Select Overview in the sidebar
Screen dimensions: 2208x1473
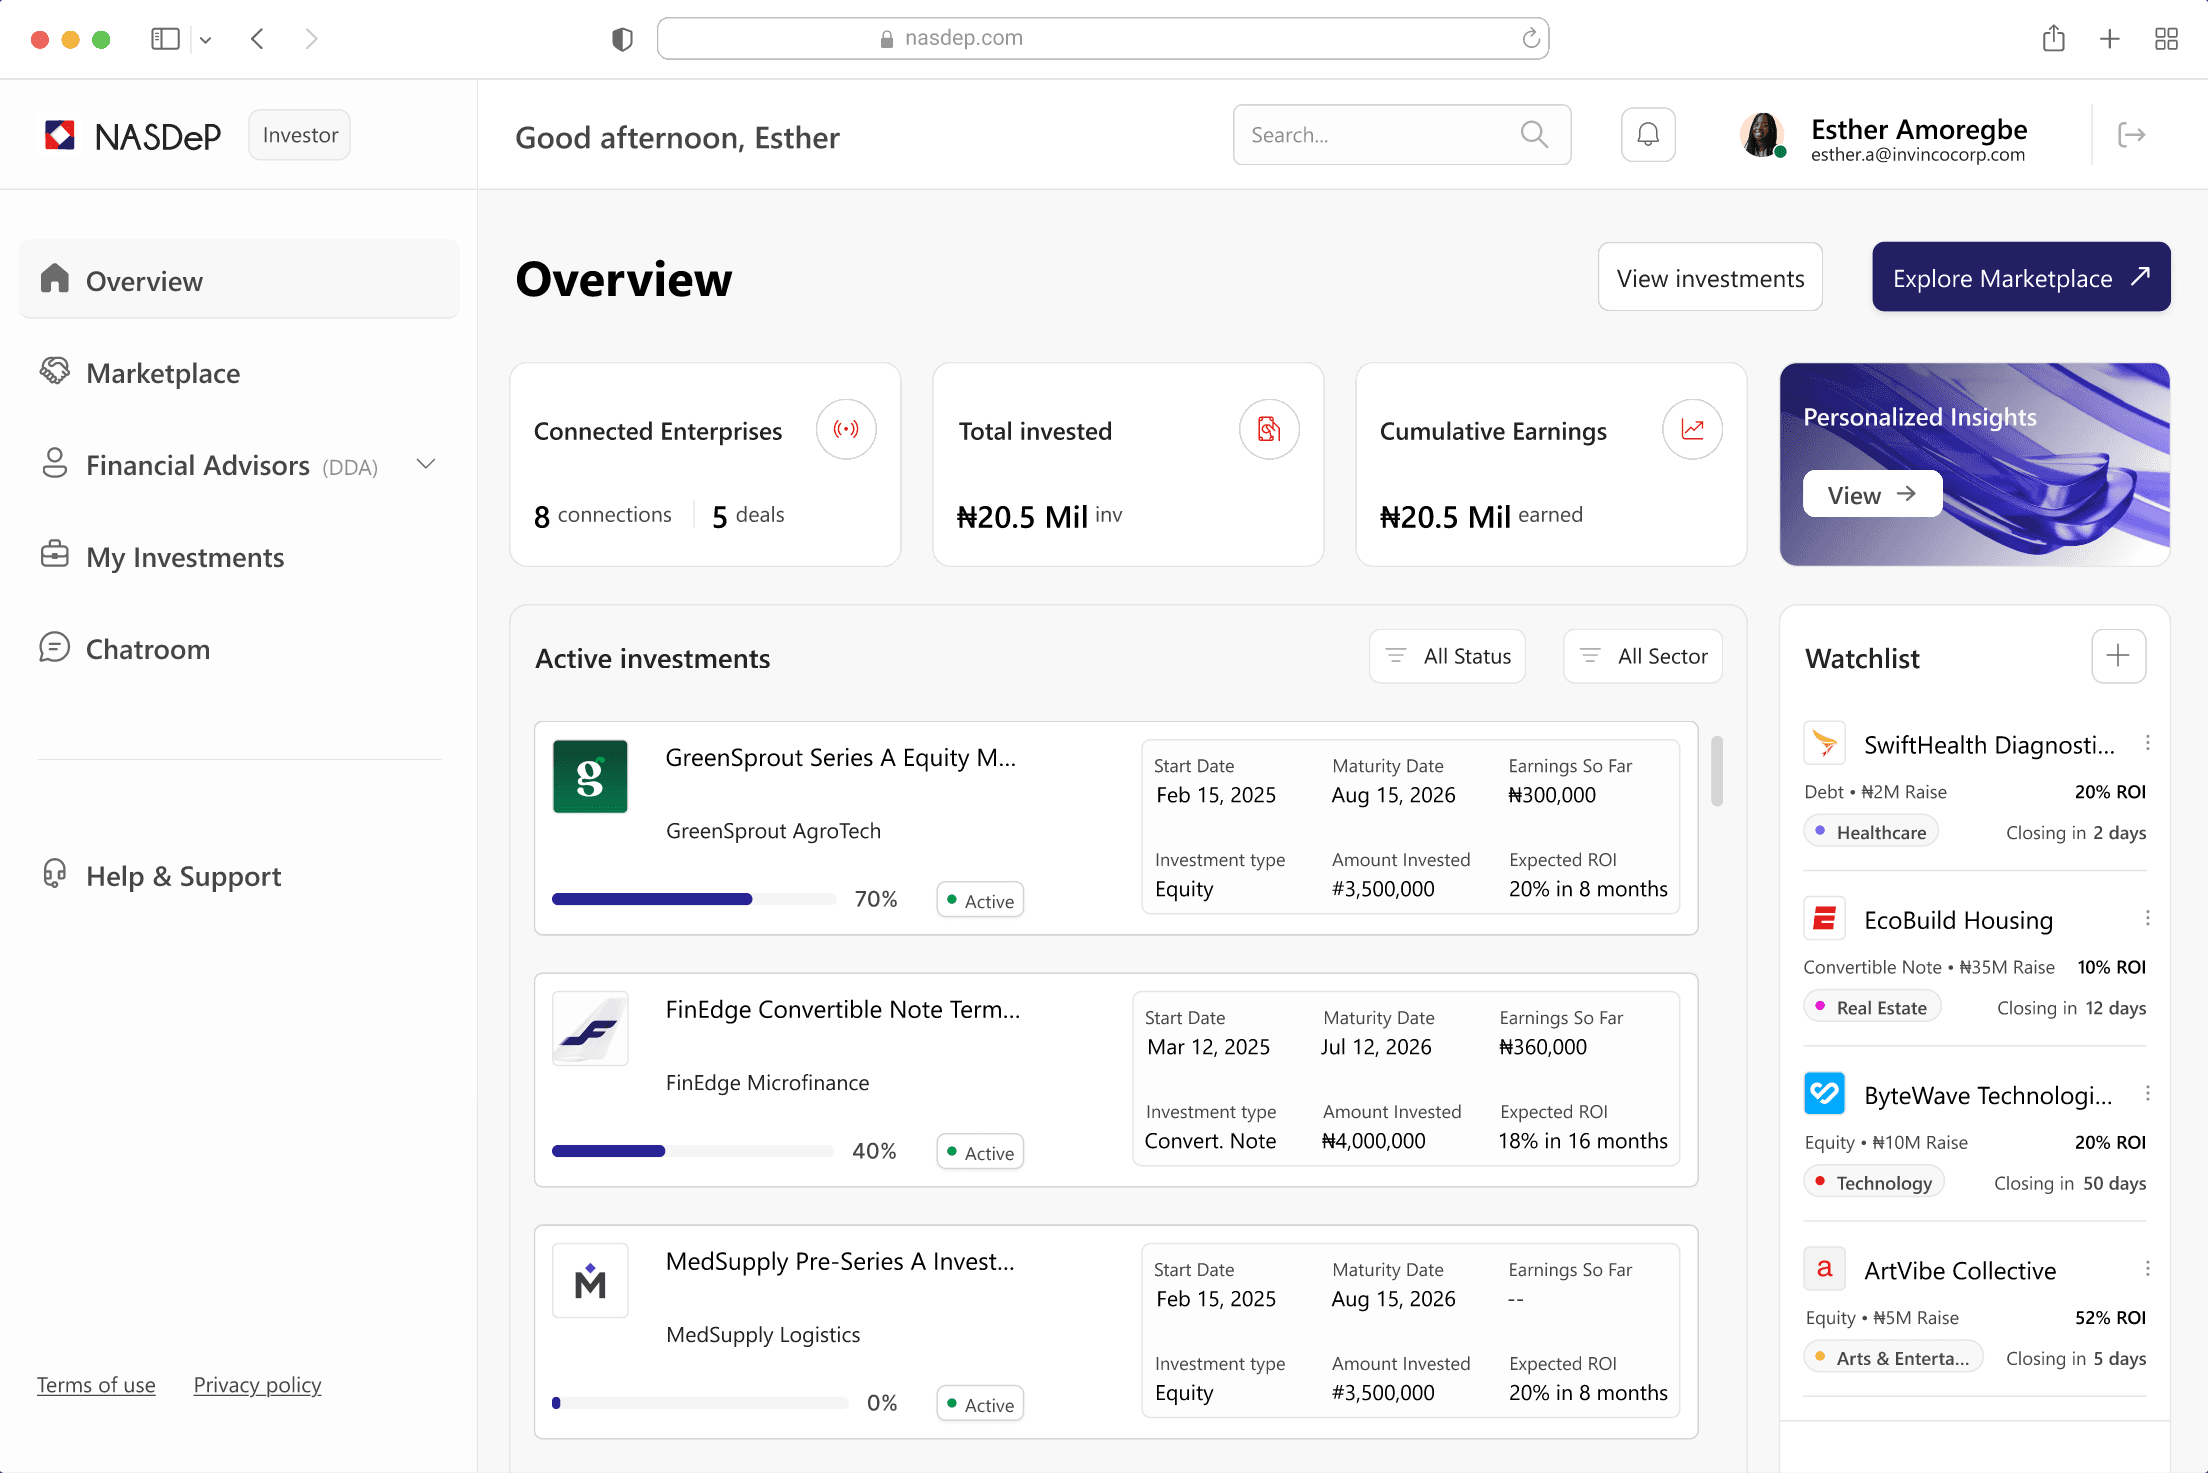pos(239,280)
